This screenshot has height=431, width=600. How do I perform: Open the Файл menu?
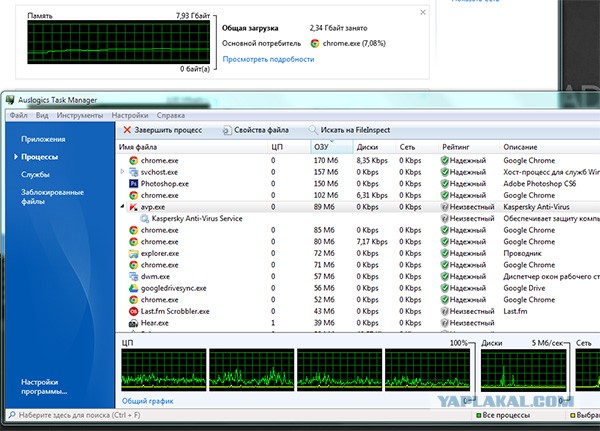tap(18, 115)
